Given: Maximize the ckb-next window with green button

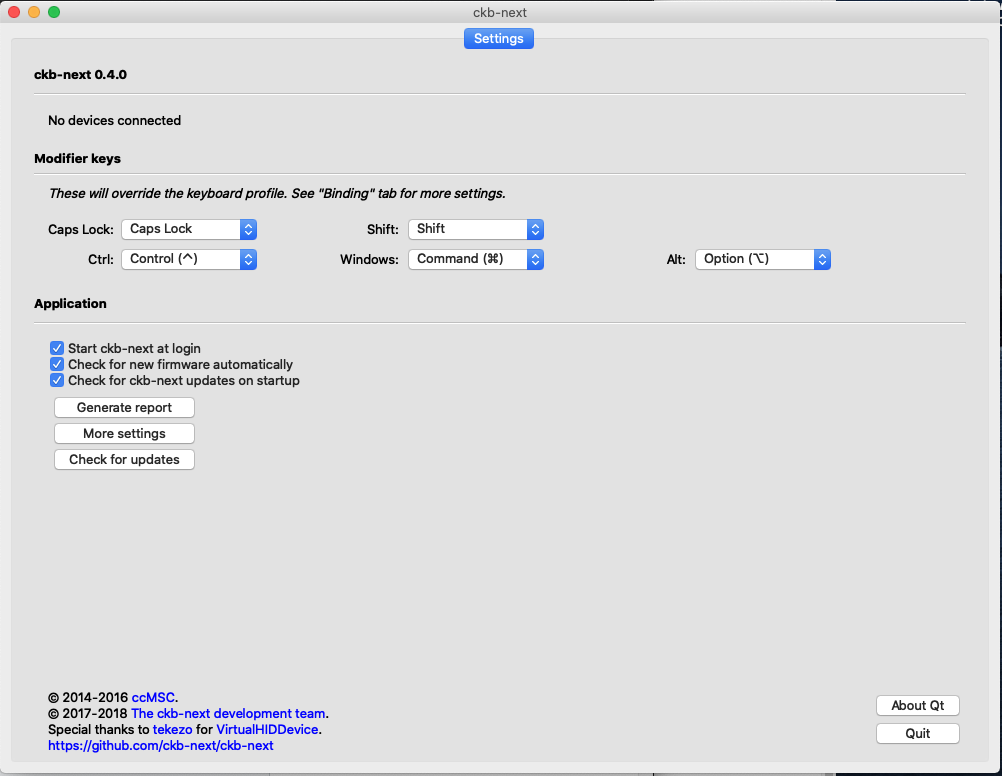Looking at the screenshot, I should 54,12.
